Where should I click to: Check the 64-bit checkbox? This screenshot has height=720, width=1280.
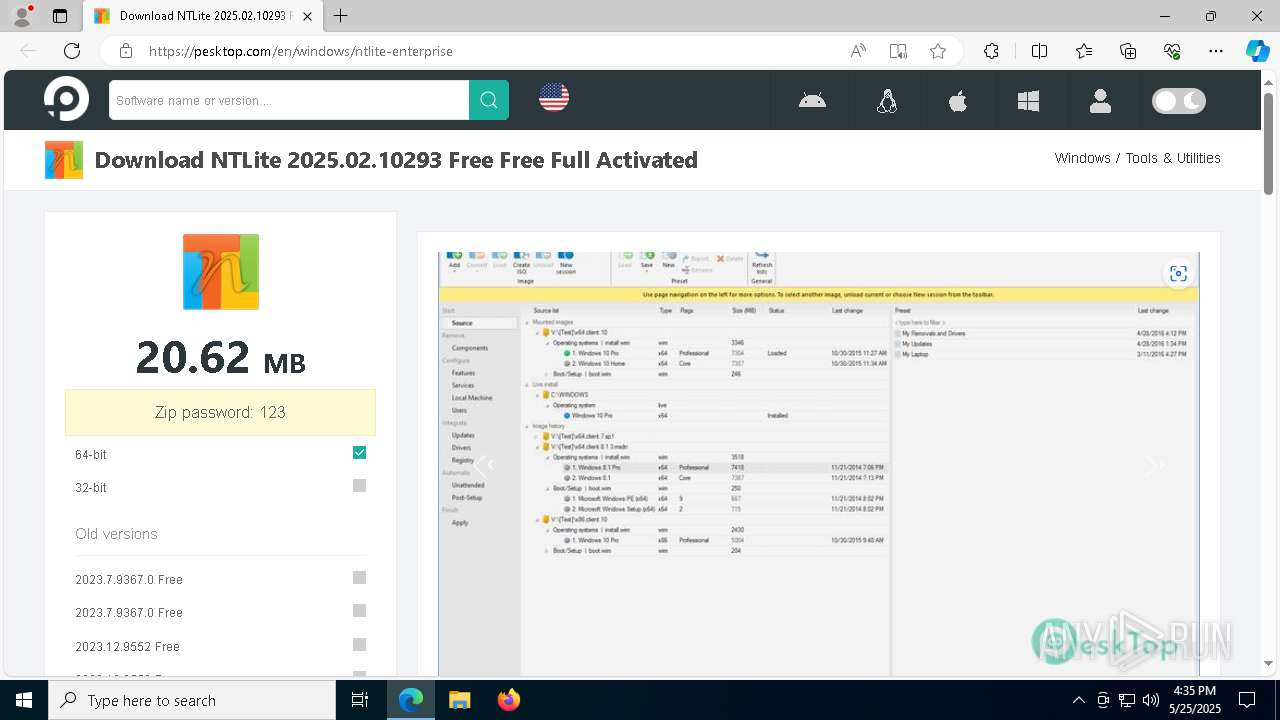tap(359, 453)
